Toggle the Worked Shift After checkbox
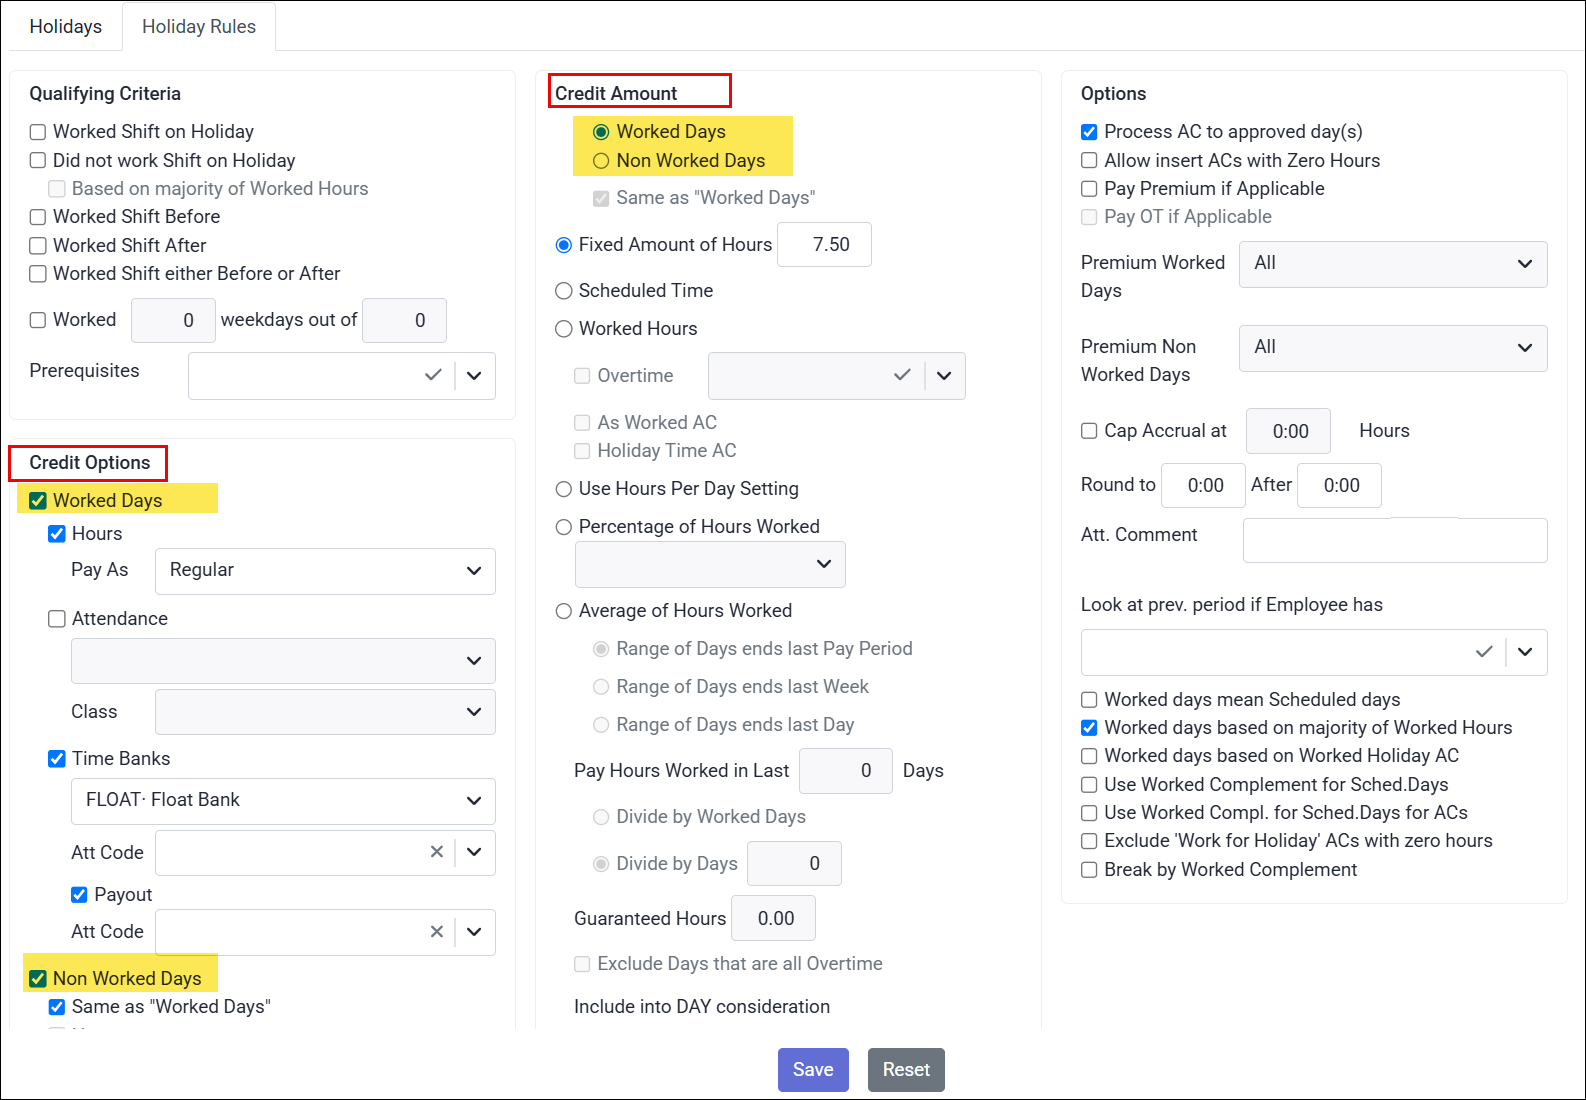The height and width of the screenshot is (1100, 1586). click(38, 246)
